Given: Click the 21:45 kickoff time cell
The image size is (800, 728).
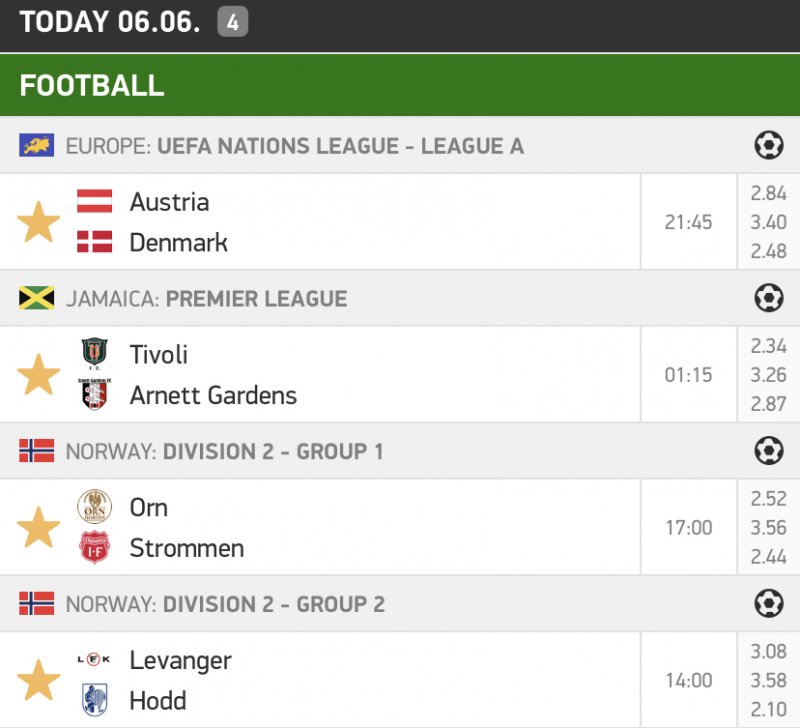Looking at the screenshot, I should 688,222.
